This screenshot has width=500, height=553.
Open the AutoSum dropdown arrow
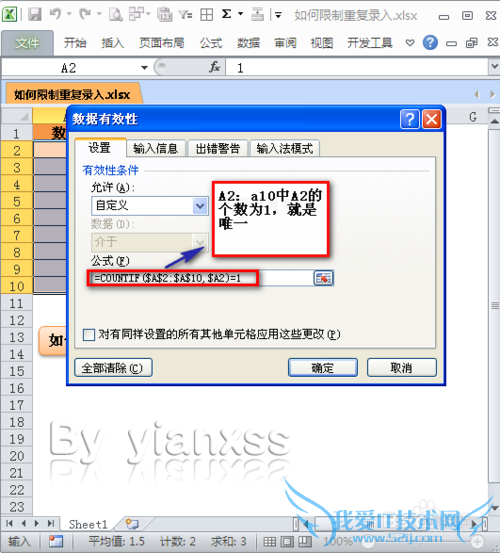(240, 14)
